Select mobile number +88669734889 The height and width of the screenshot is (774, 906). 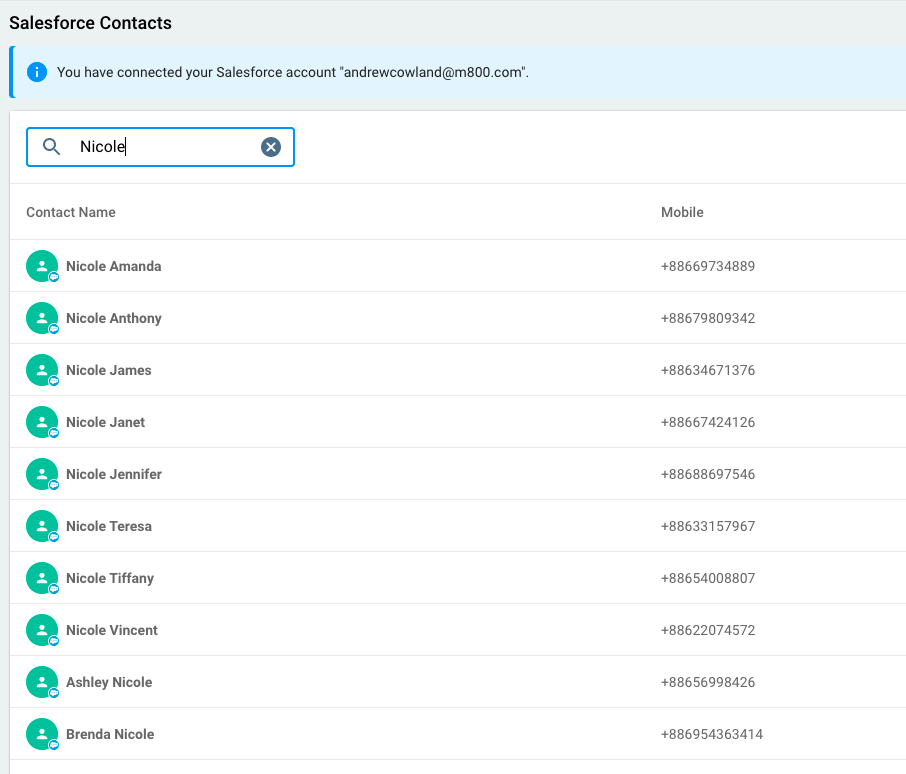(708, 266)
